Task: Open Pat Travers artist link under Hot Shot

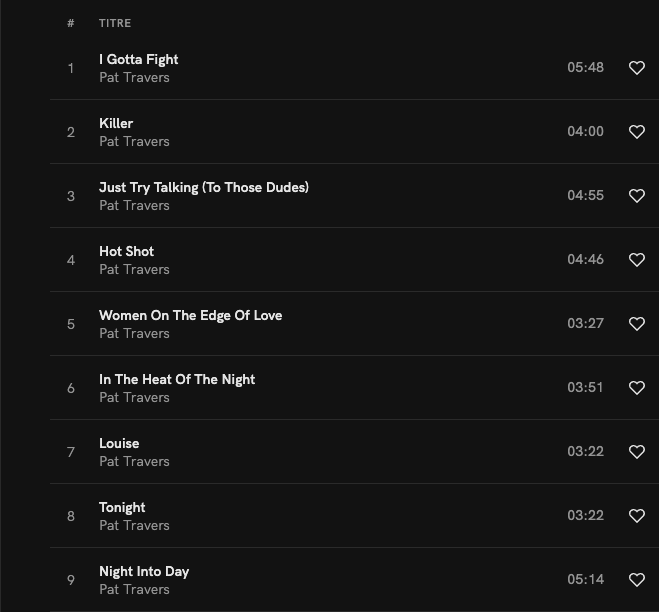Action: pyautogui.click(x=134, y=270)
